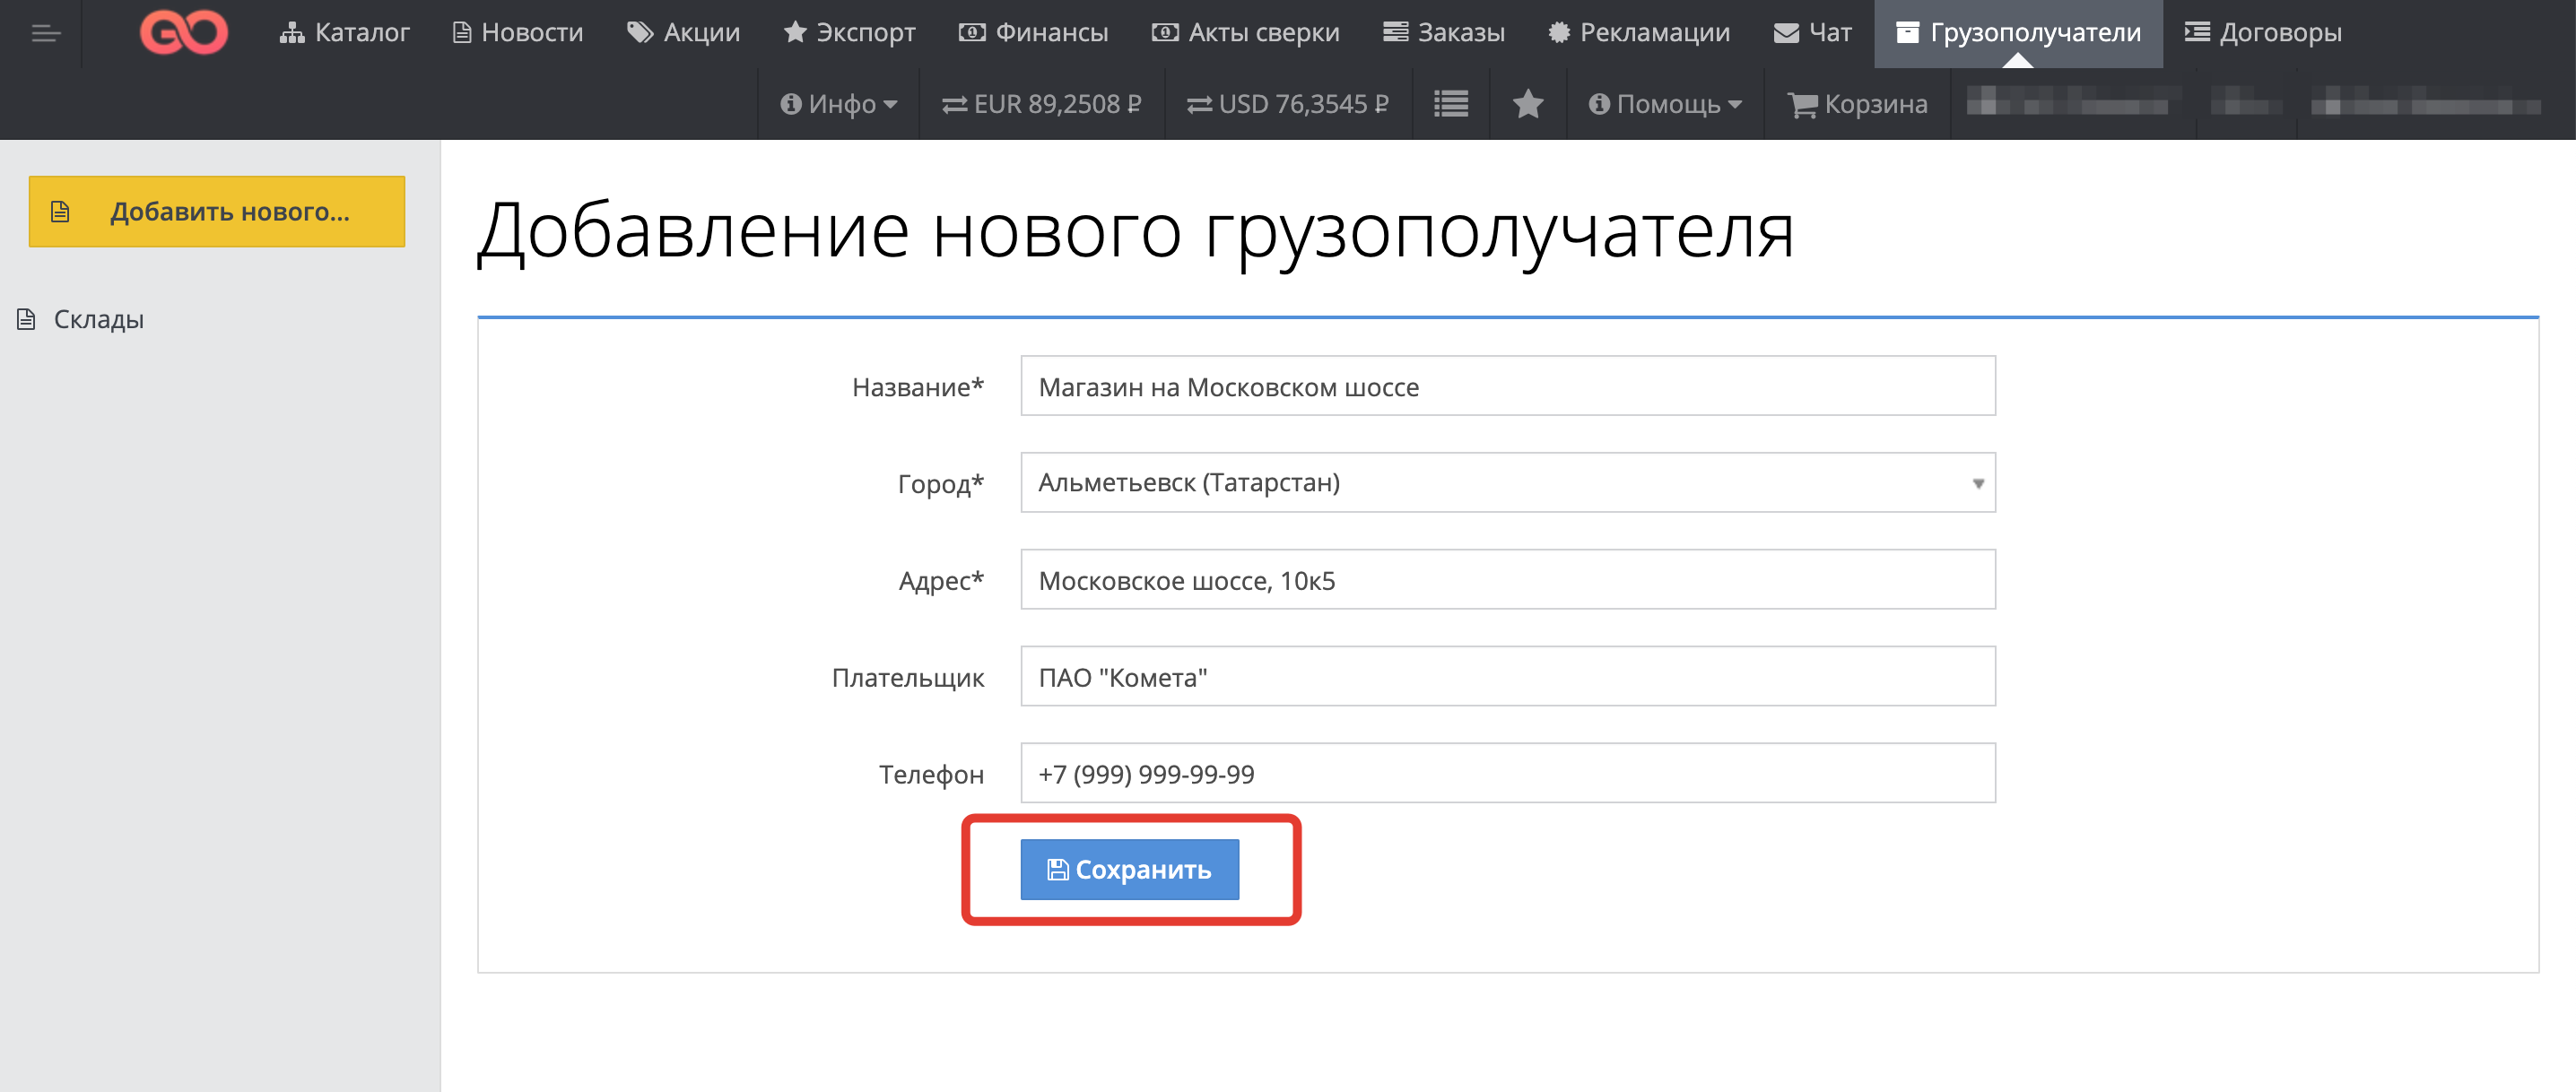Screen dimensions: 2576x1092
Task: Click the yellow Добавить нового button
Action: click(217, 212)
